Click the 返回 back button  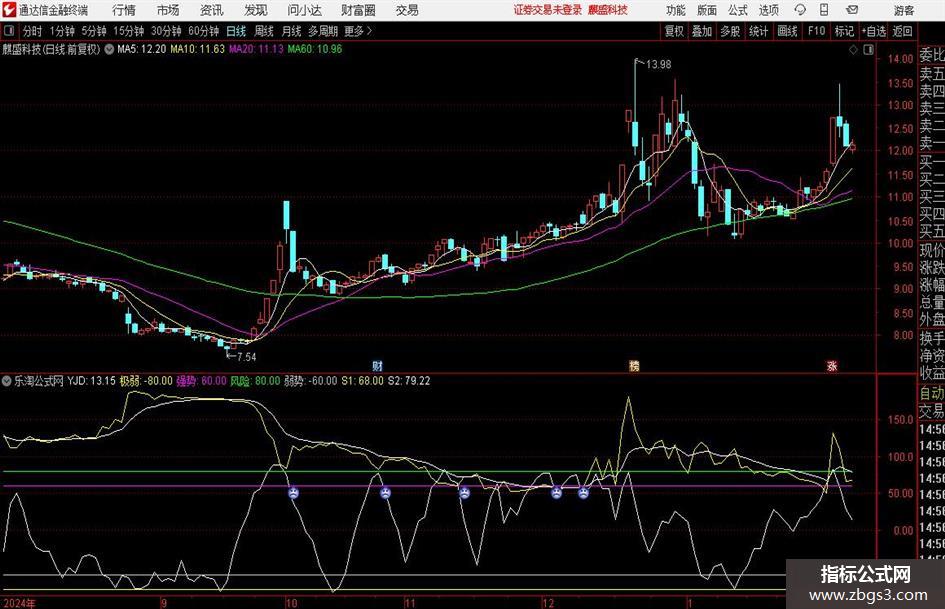902,31
